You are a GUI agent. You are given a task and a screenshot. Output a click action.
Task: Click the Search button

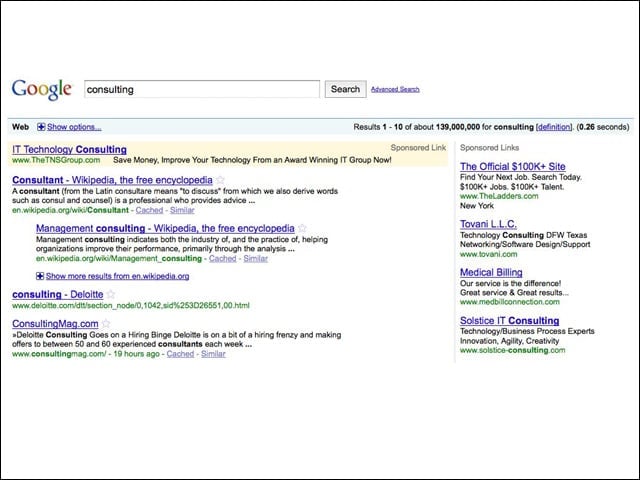click(345, 89)
